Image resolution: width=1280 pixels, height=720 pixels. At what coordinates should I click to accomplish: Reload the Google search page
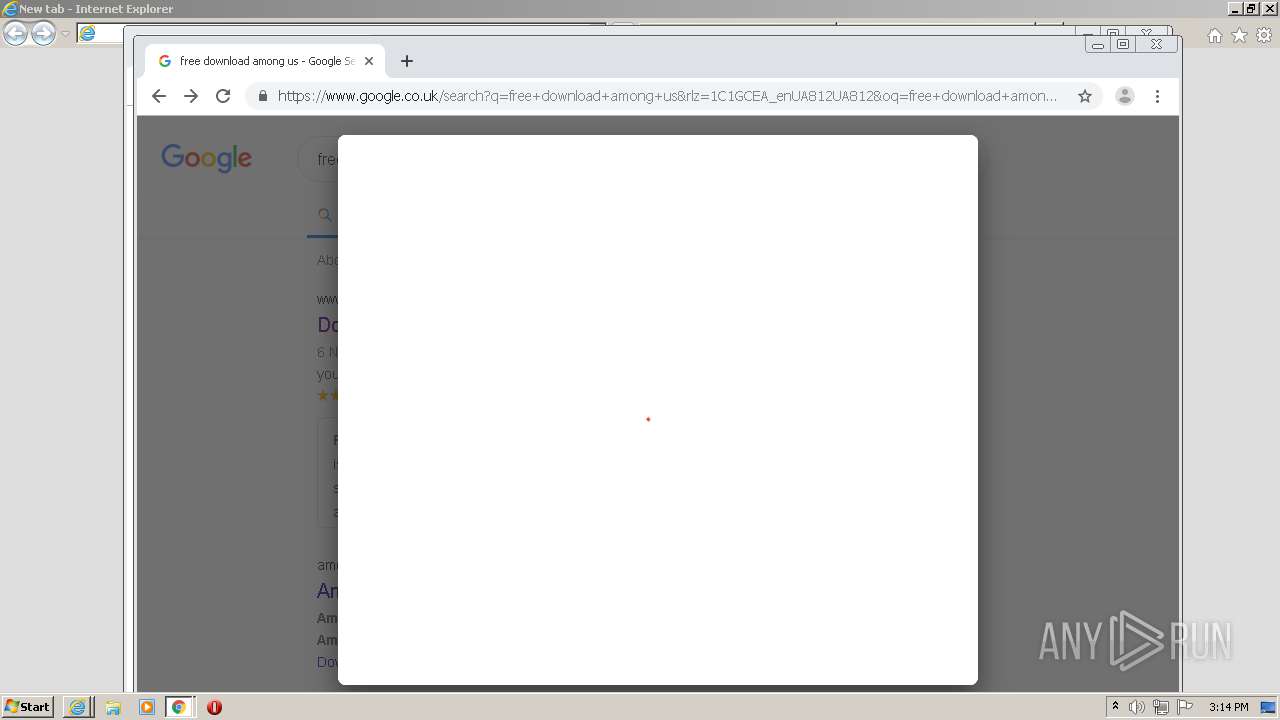point(223,96)
